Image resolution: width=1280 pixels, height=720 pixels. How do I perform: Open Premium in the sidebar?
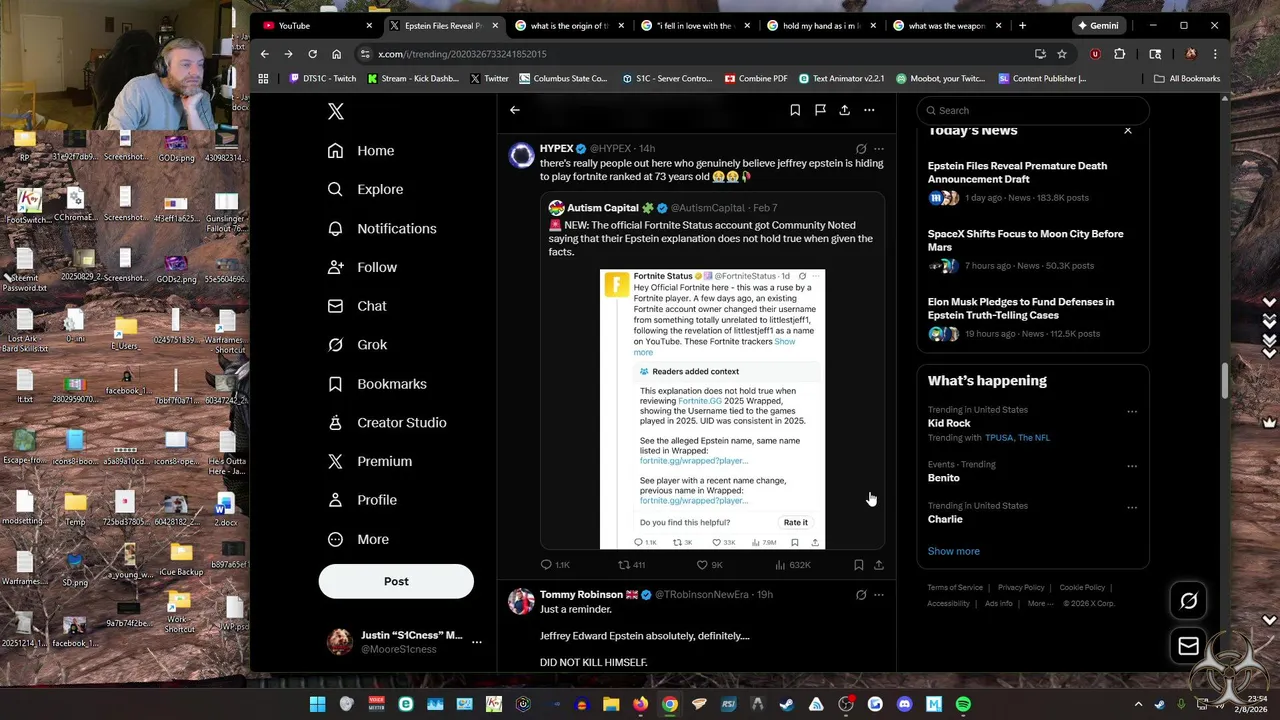[x=370, y=461]
